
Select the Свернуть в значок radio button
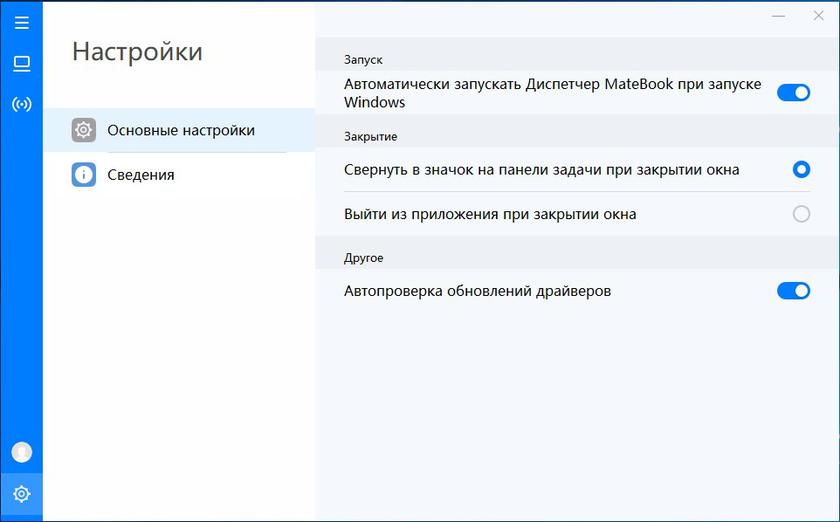(x=801, y=170)
